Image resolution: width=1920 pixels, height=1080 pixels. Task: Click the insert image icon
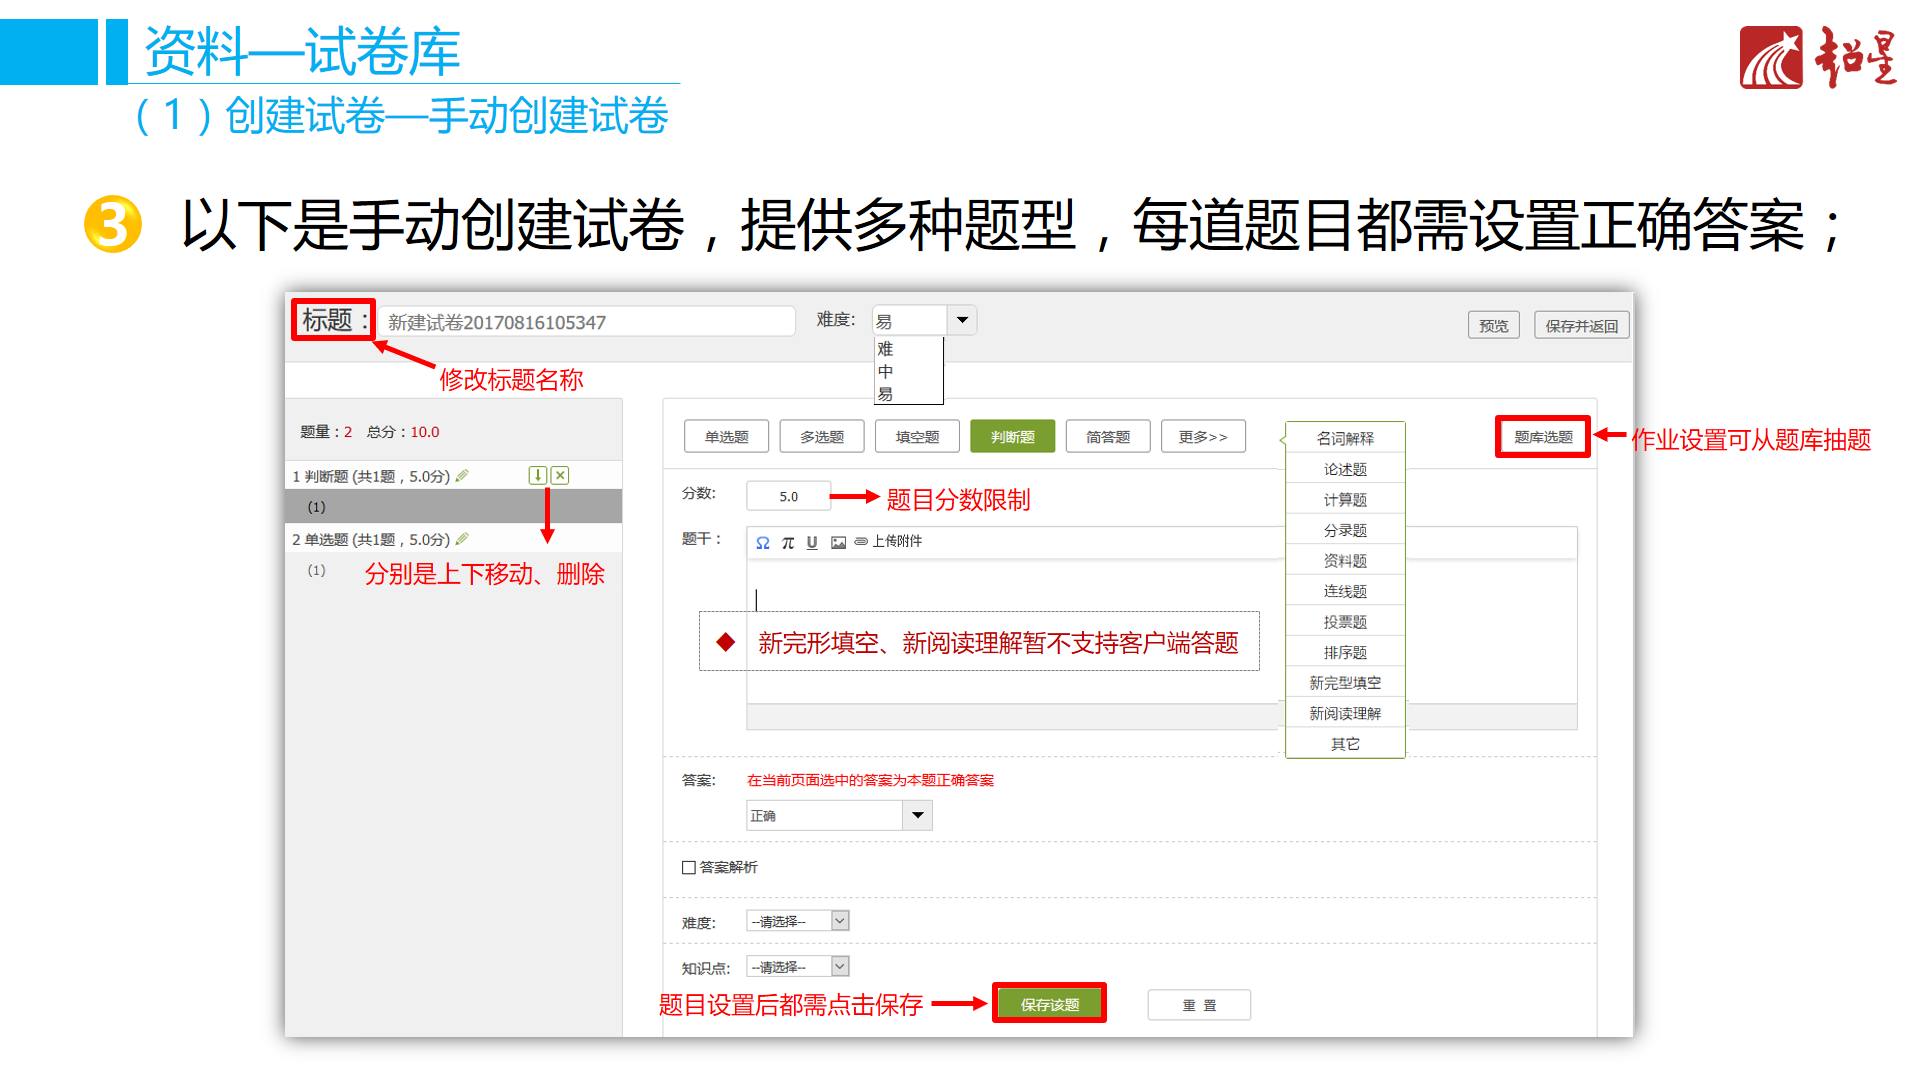coord(838,543)
